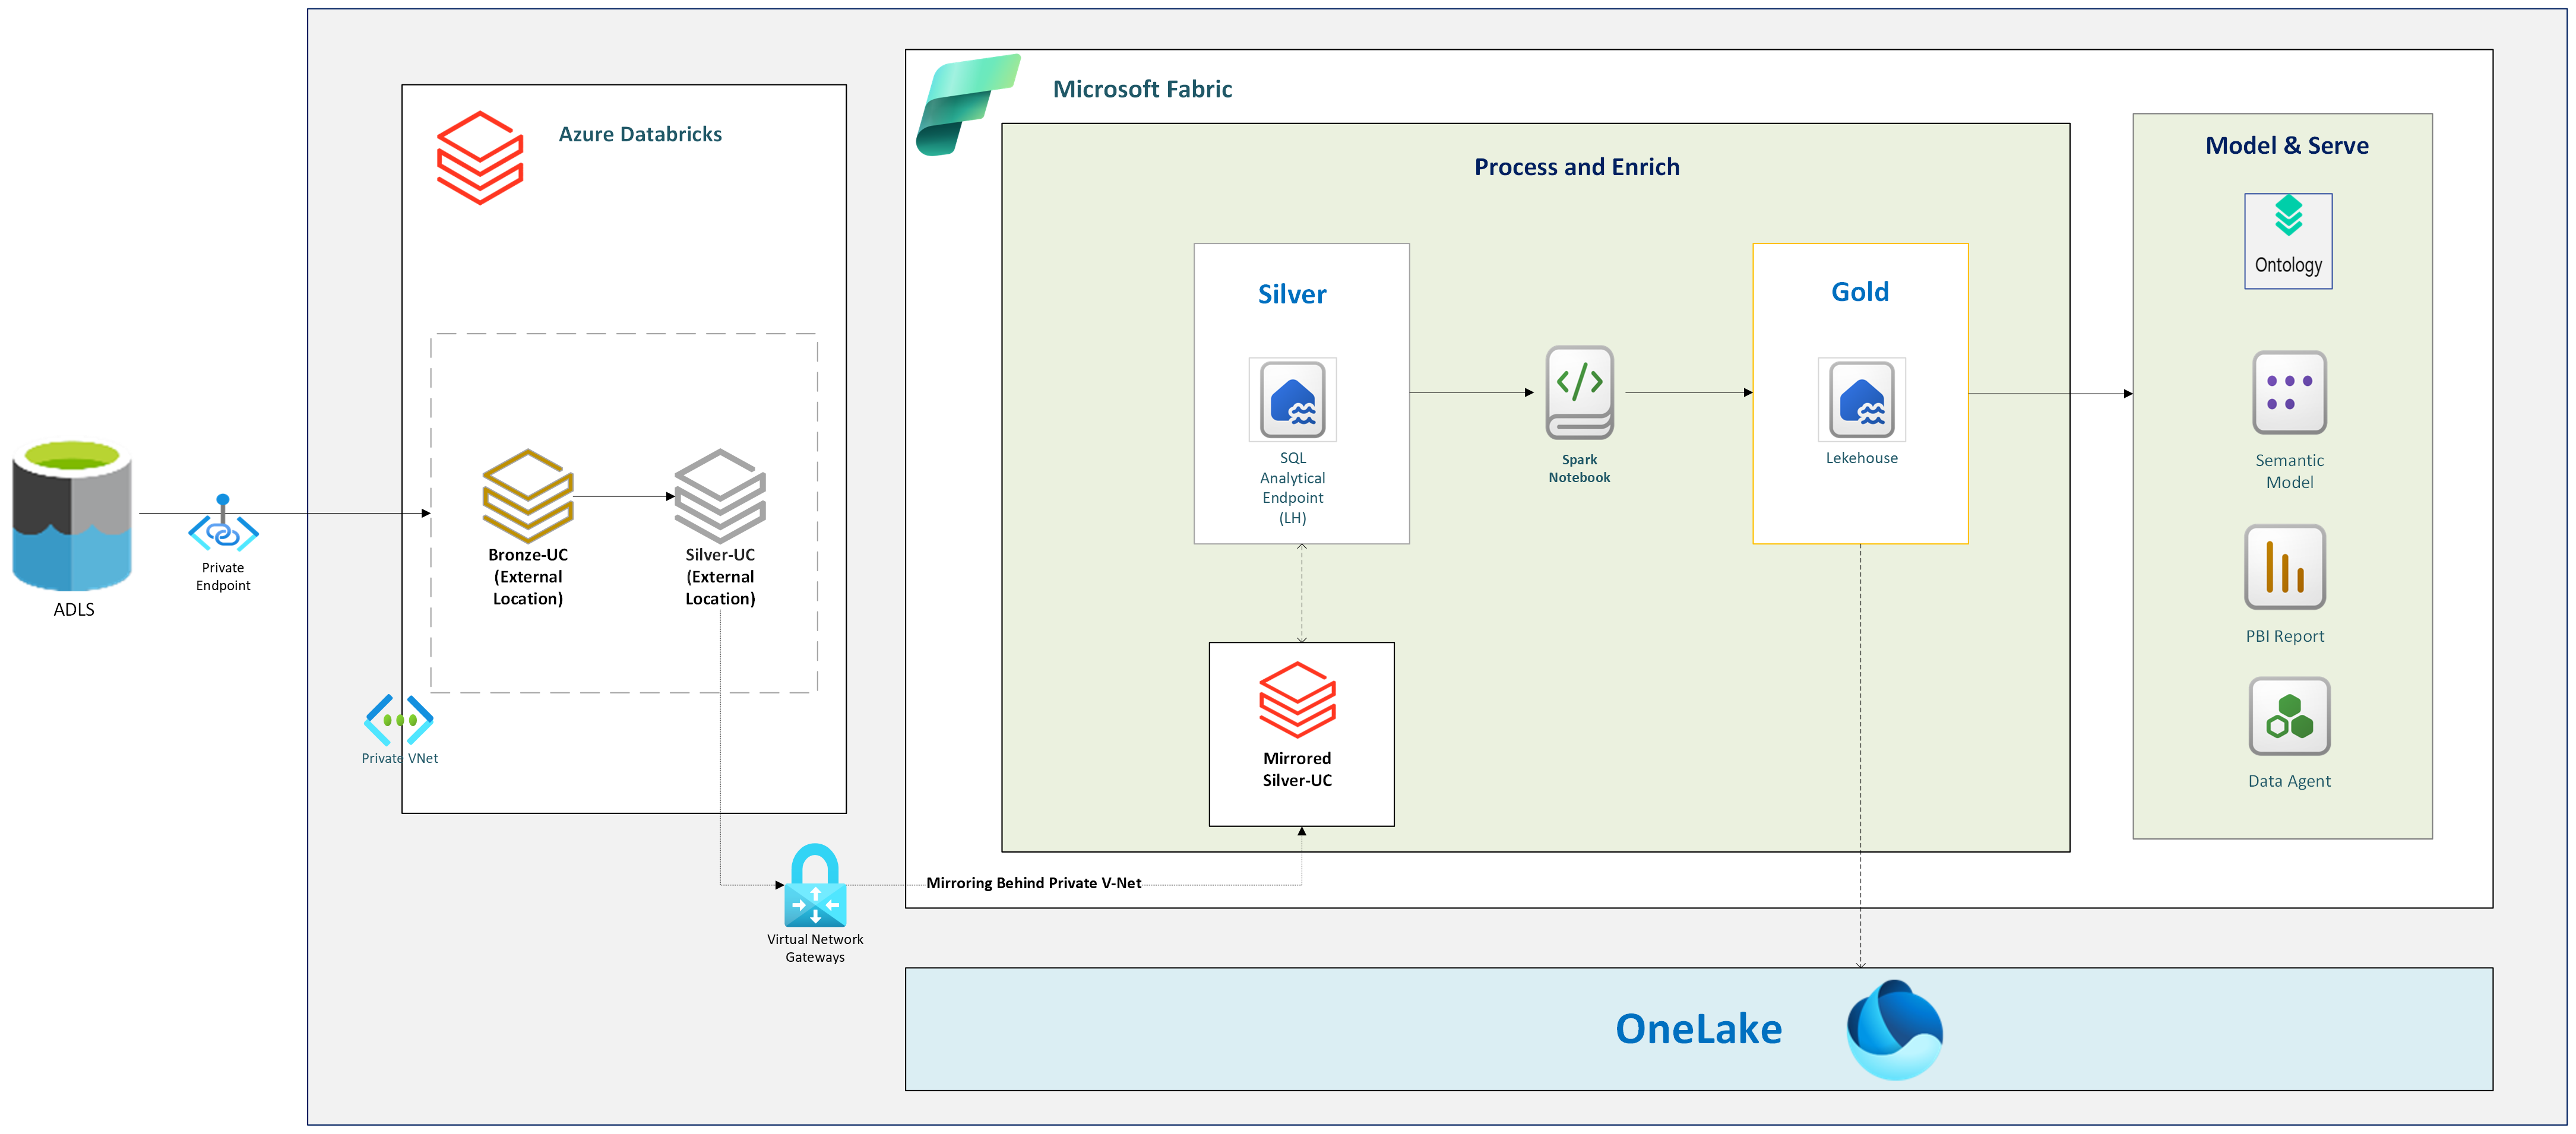
Task: Click the Private VNet icon
Action: click(x=399, y=720)
